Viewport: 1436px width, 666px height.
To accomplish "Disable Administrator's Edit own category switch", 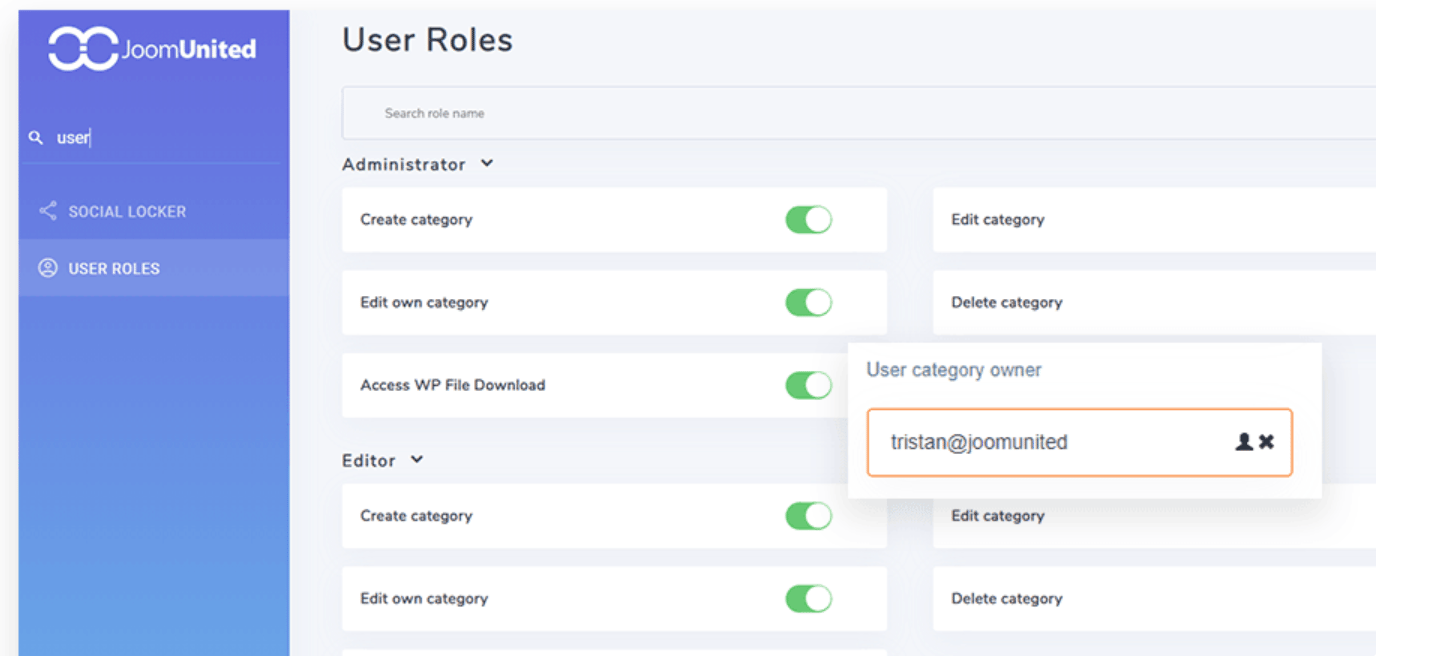I will (808, 303).
